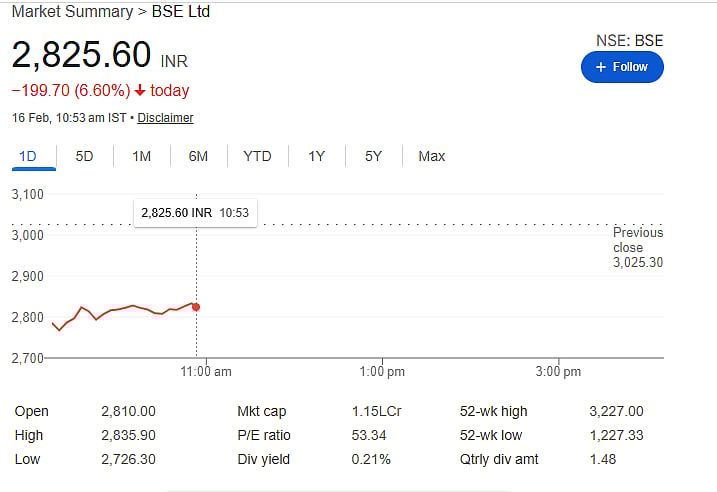The width and height of the screenshot is (717, 492).
Task: Click the Follow button
Action: (x=622, y=67)
